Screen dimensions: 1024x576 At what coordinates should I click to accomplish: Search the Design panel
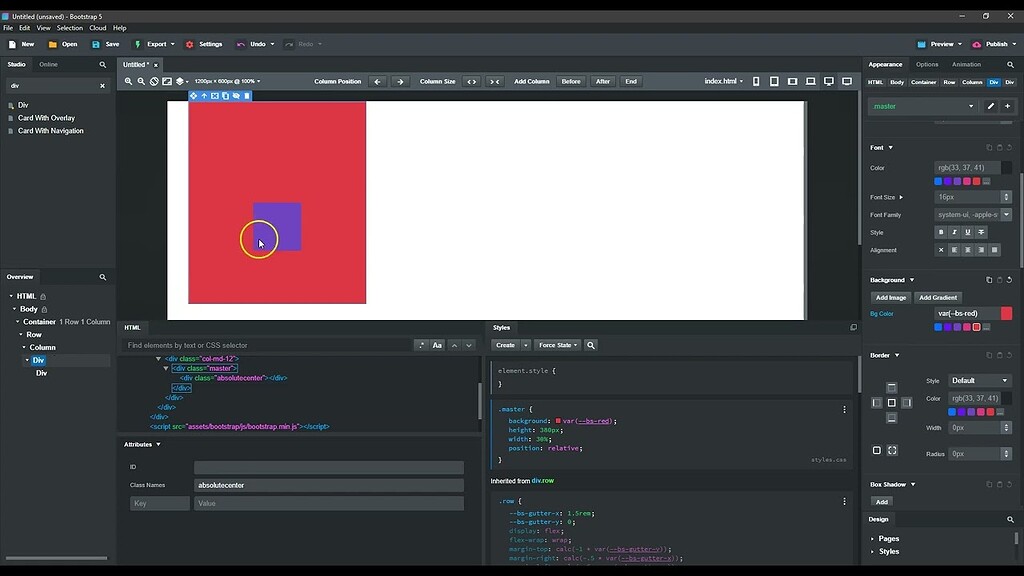tap(1010, 520)
